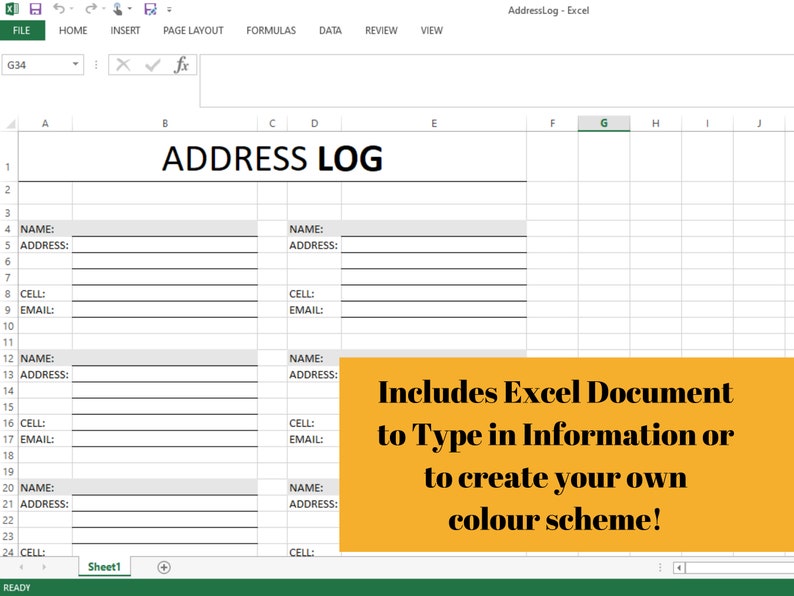Image resolution: width=794 pixels, height=596 pixels.
Task: Save the workbook using the floppy disk icon
Action: coord(35,9)
